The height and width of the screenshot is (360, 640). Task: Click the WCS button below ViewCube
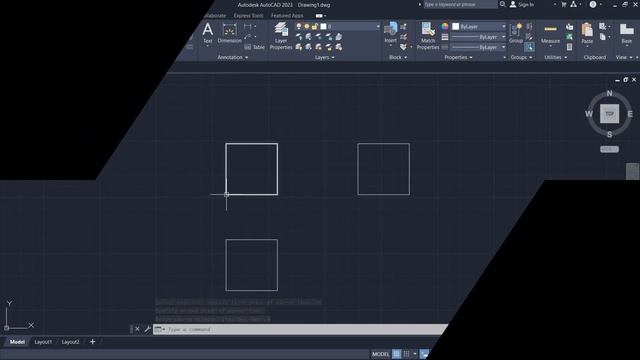609,149
